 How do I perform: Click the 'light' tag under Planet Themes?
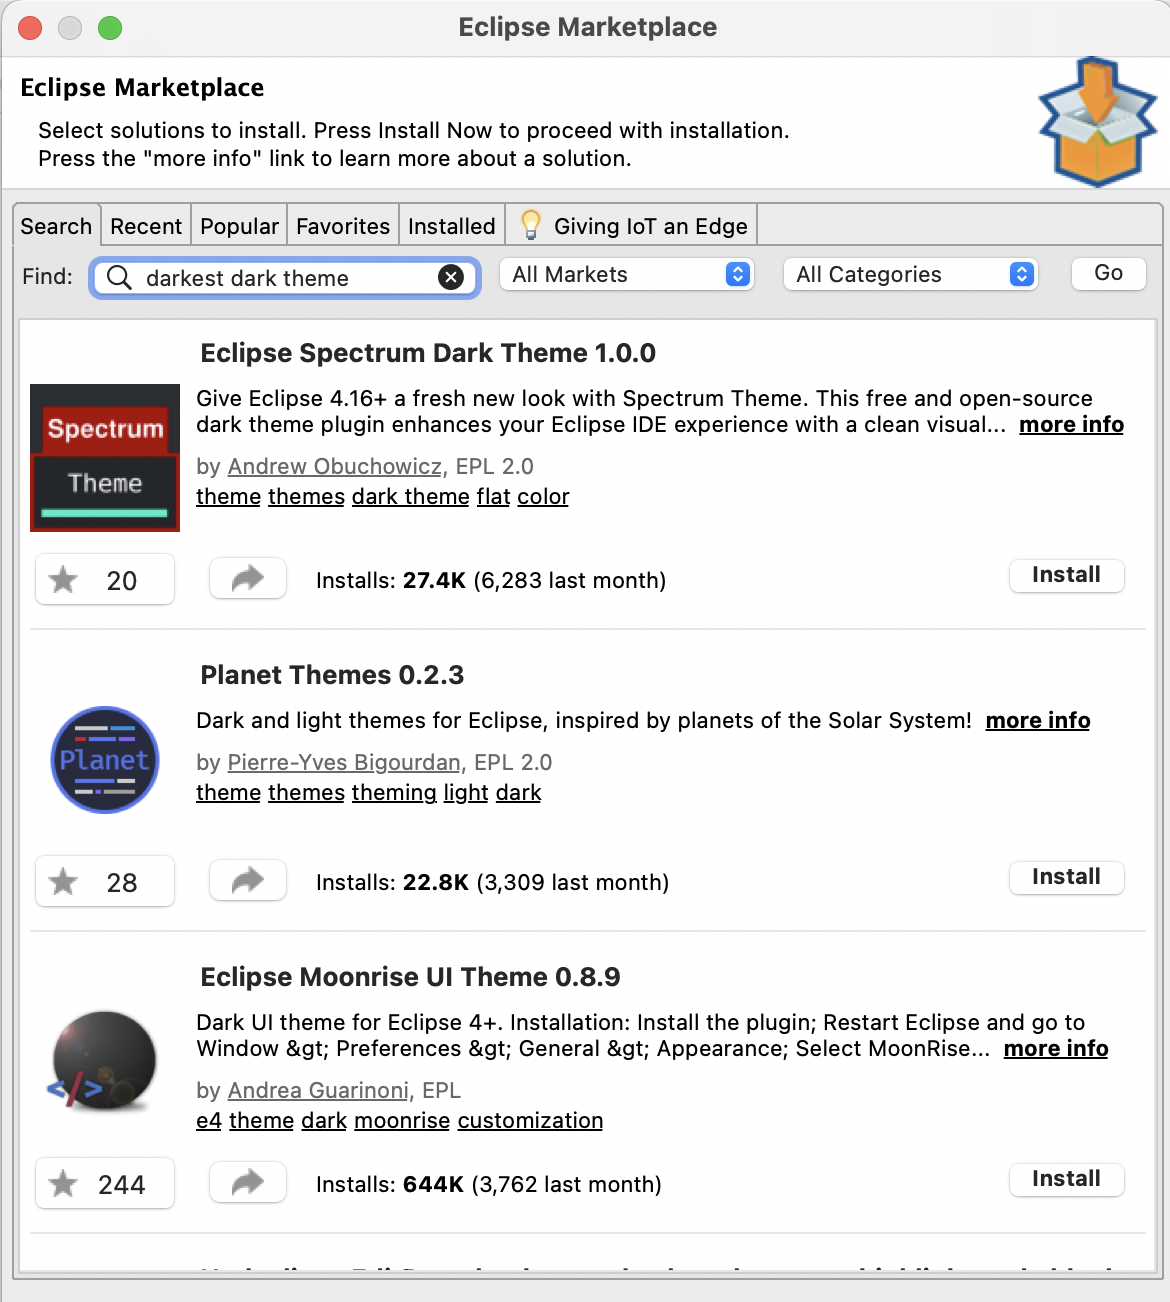point(466,792)
